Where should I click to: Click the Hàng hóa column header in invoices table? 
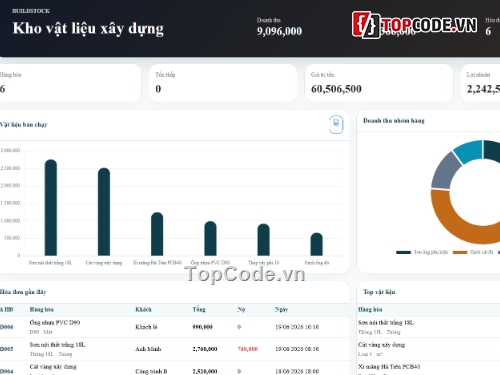pos(41,310)
